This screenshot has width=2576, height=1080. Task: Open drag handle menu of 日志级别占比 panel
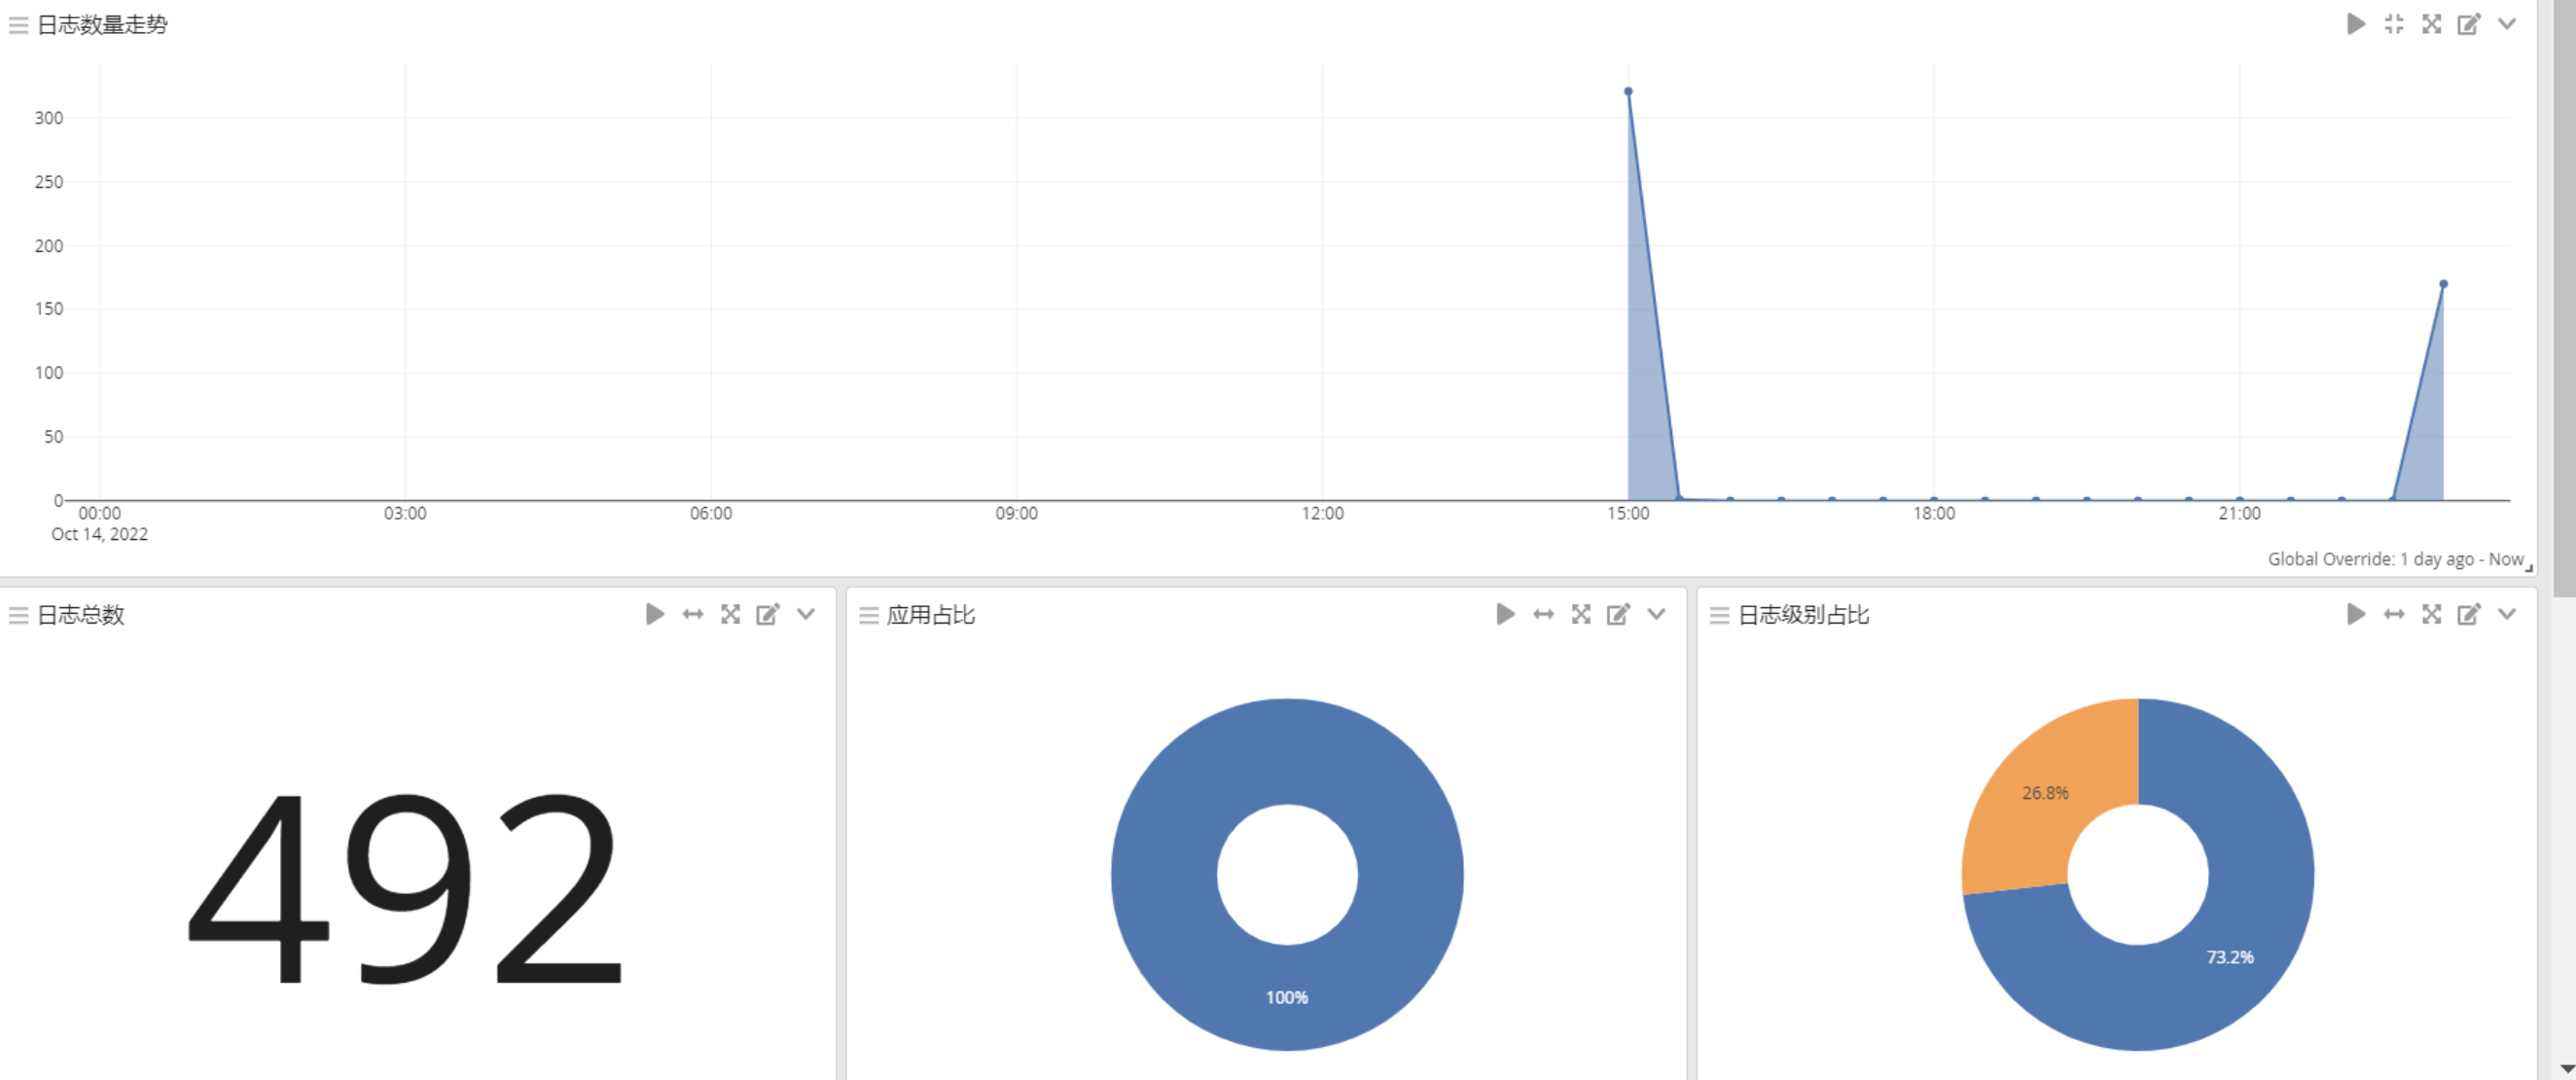[x=1719, y=616]
